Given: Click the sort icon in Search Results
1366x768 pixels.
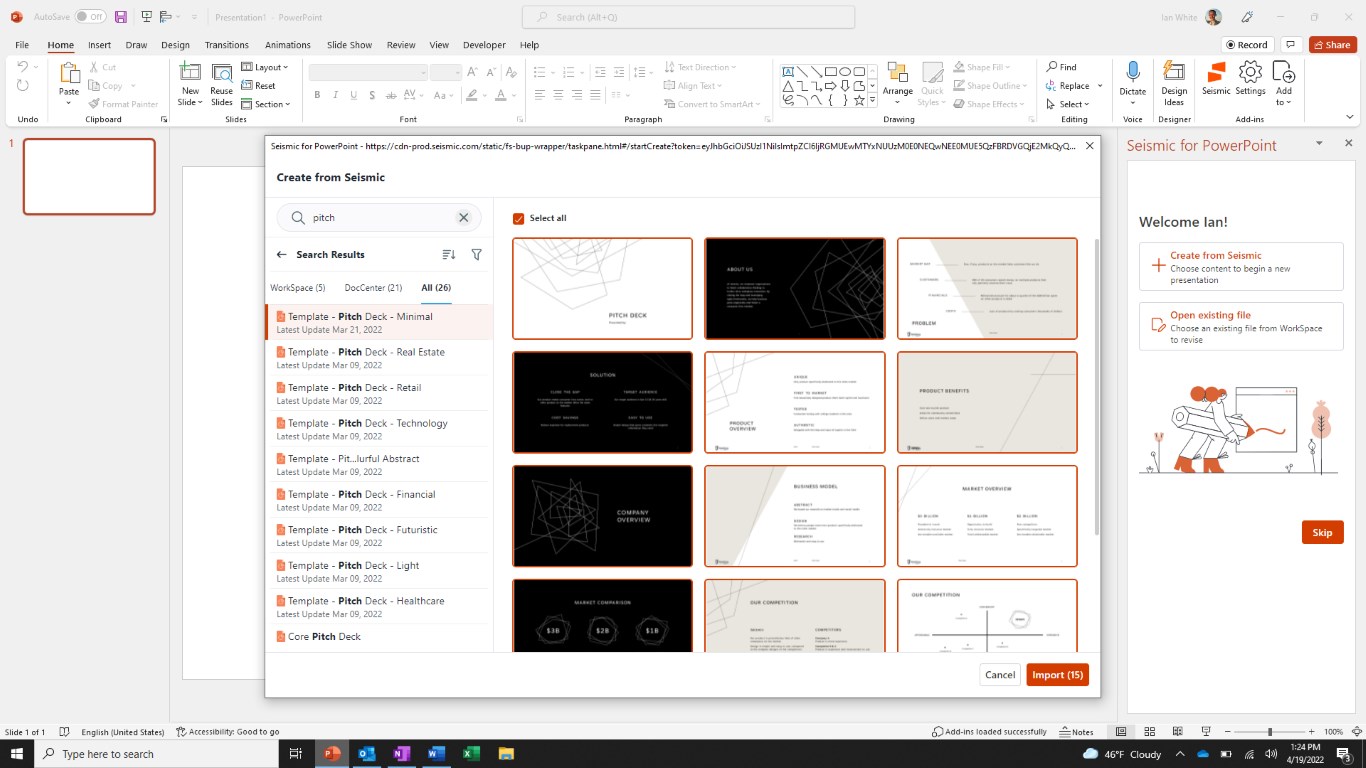Looking at the screenshot, I should [448, 255].
